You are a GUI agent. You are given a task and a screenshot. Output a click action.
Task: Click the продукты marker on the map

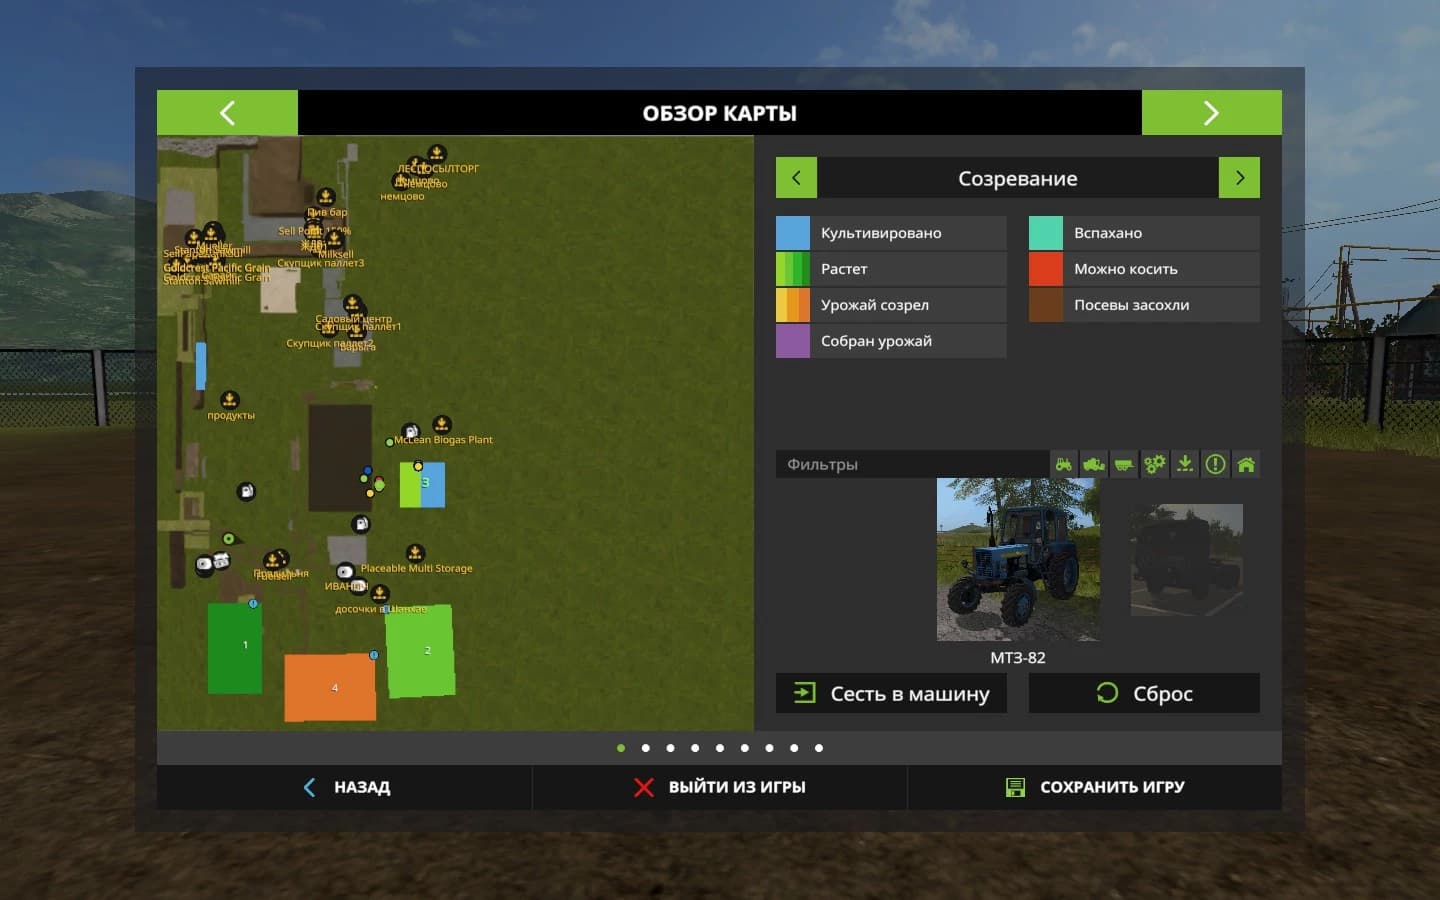tap(229, 400)
